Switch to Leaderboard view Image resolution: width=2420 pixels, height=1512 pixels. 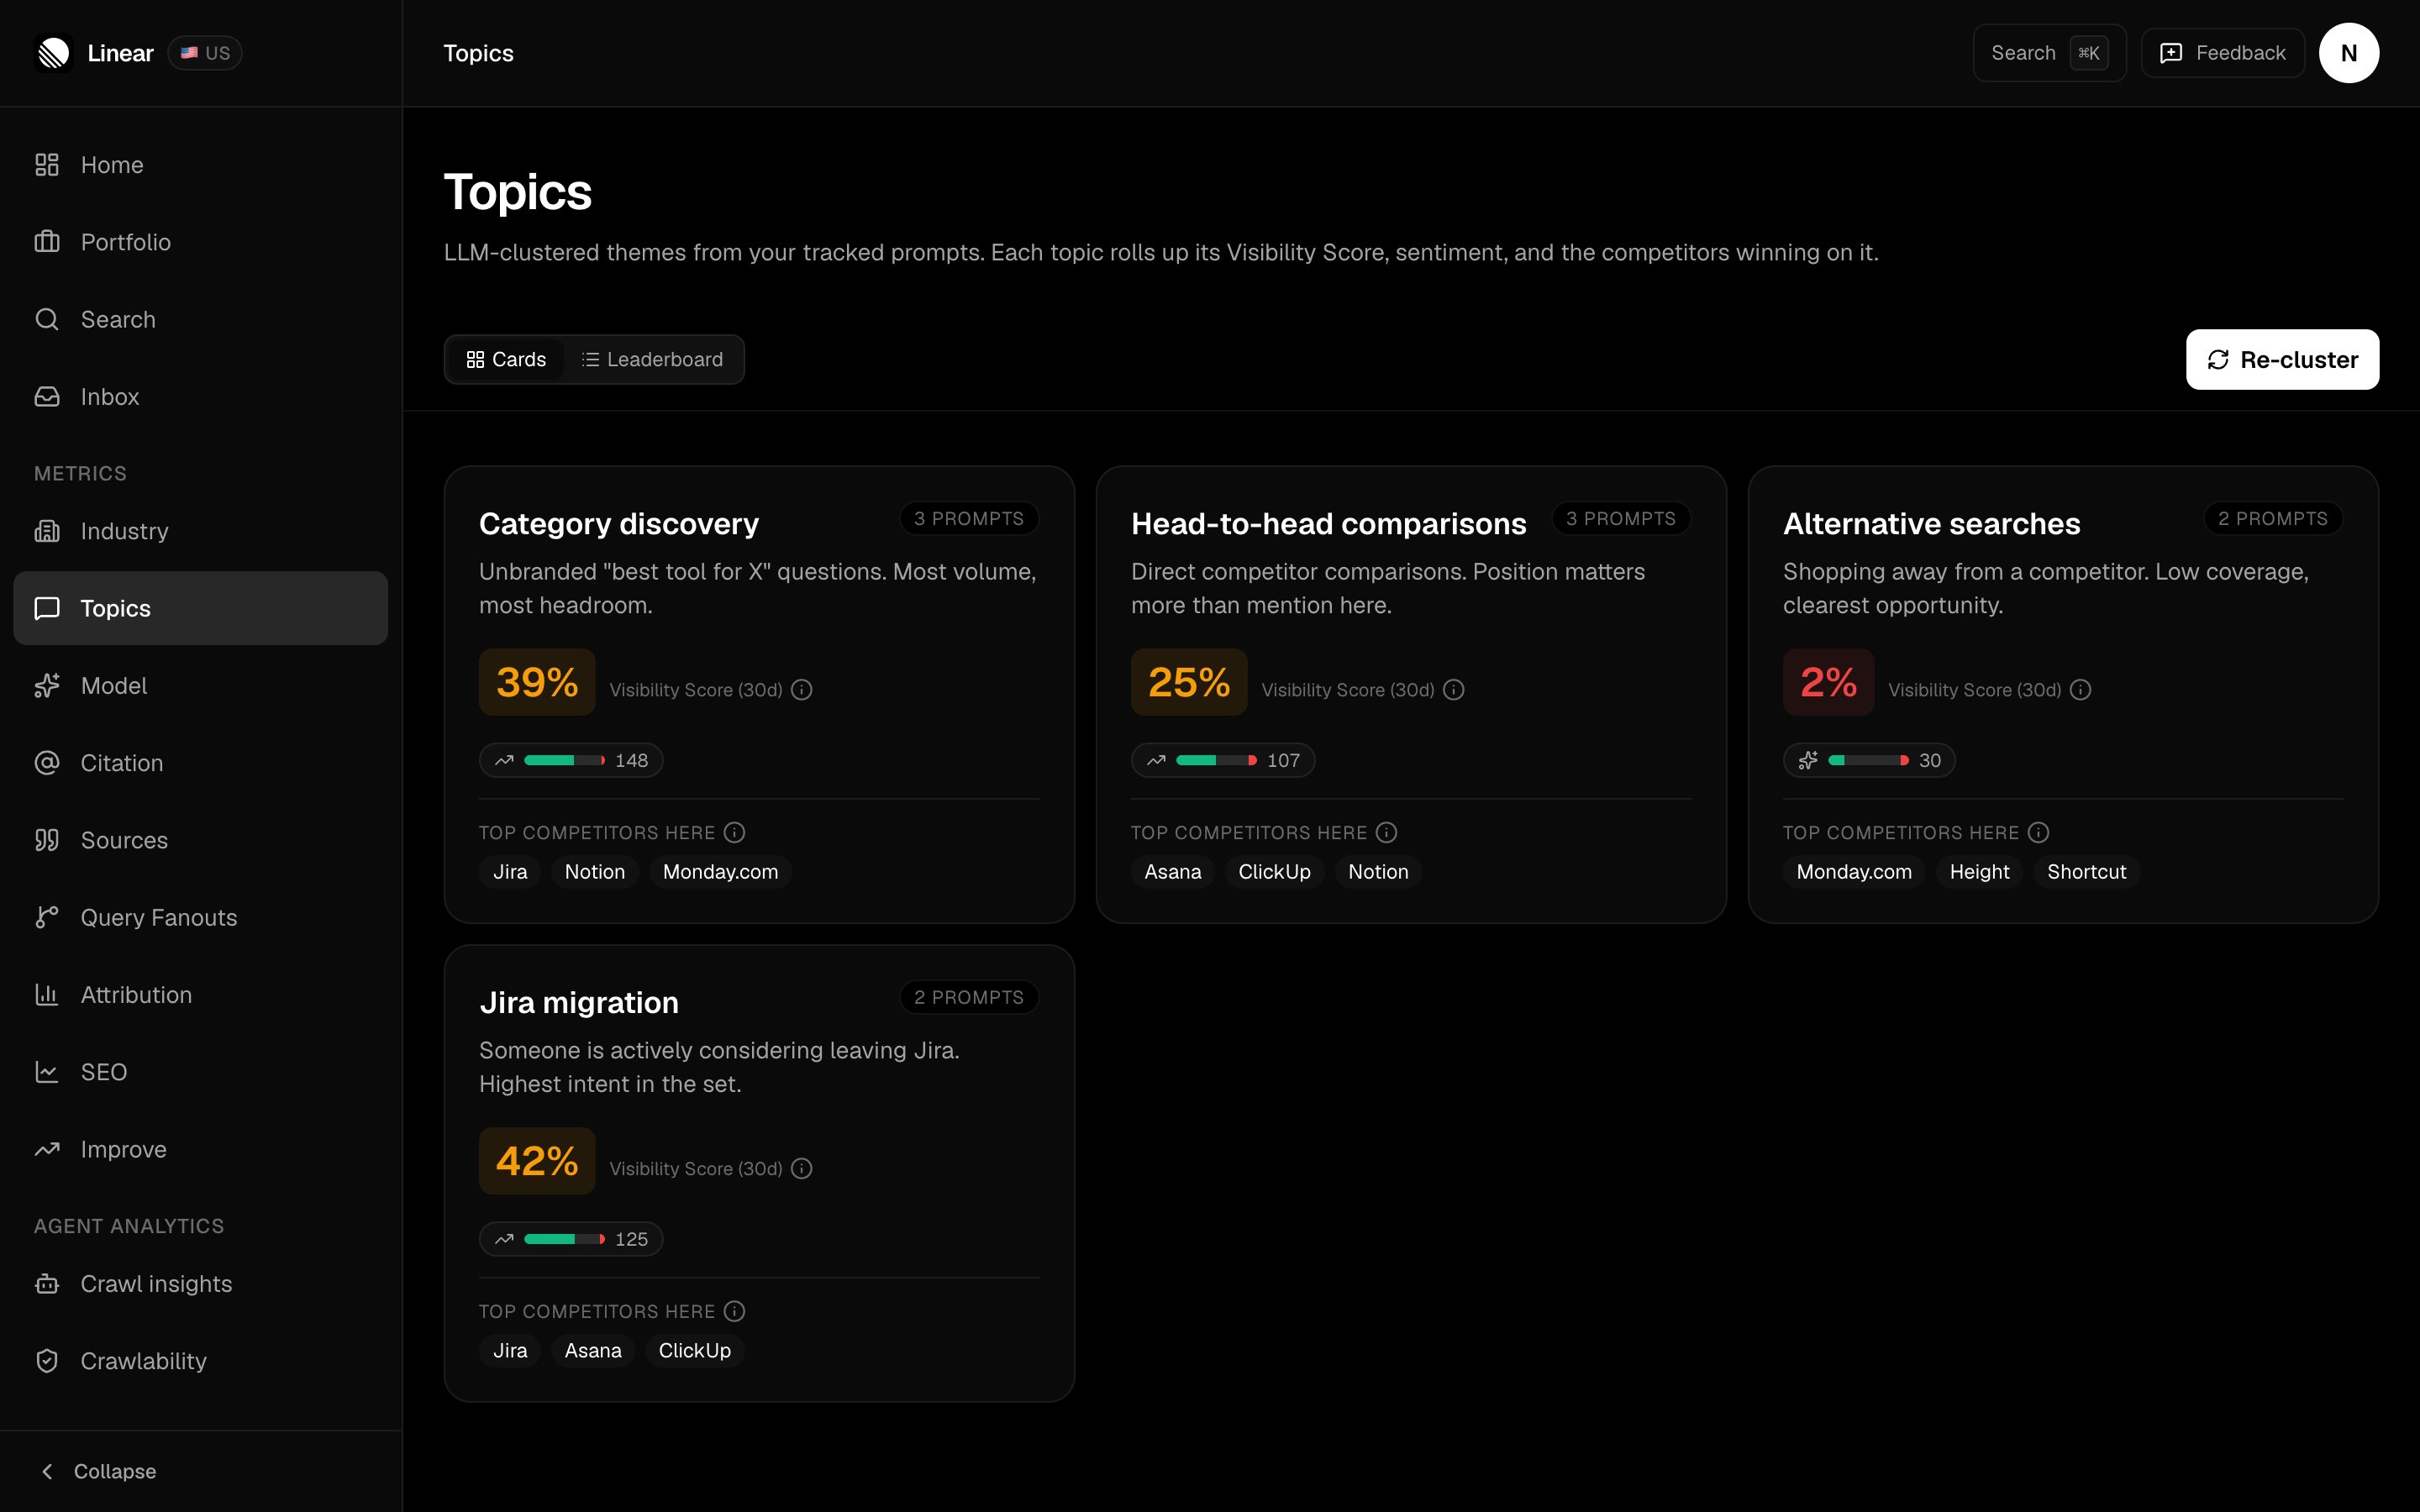[652, 359]
